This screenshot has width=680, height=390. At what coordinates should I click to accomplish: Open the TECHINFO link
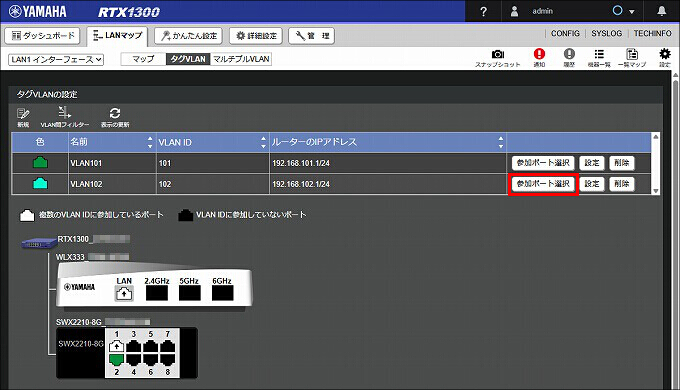coord(652,33)
